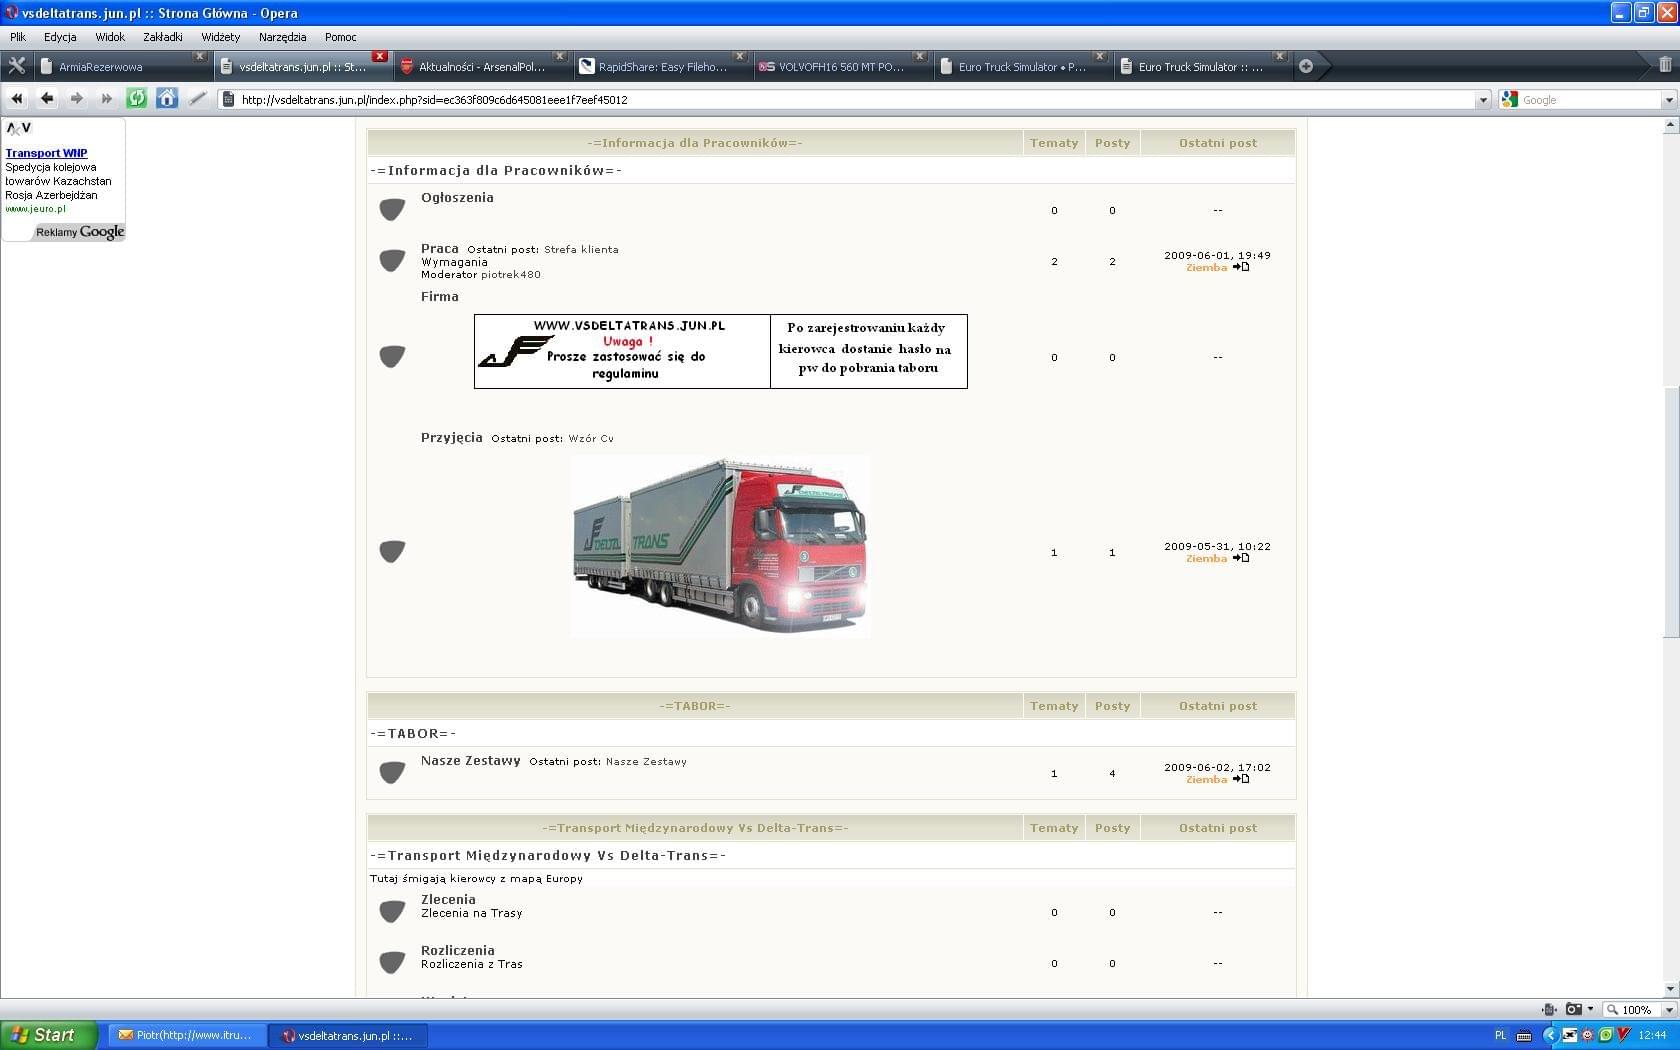Open the Przyjęcia forum link
This screenshot has width=1680, height=1050.
(x=451, y=437)
